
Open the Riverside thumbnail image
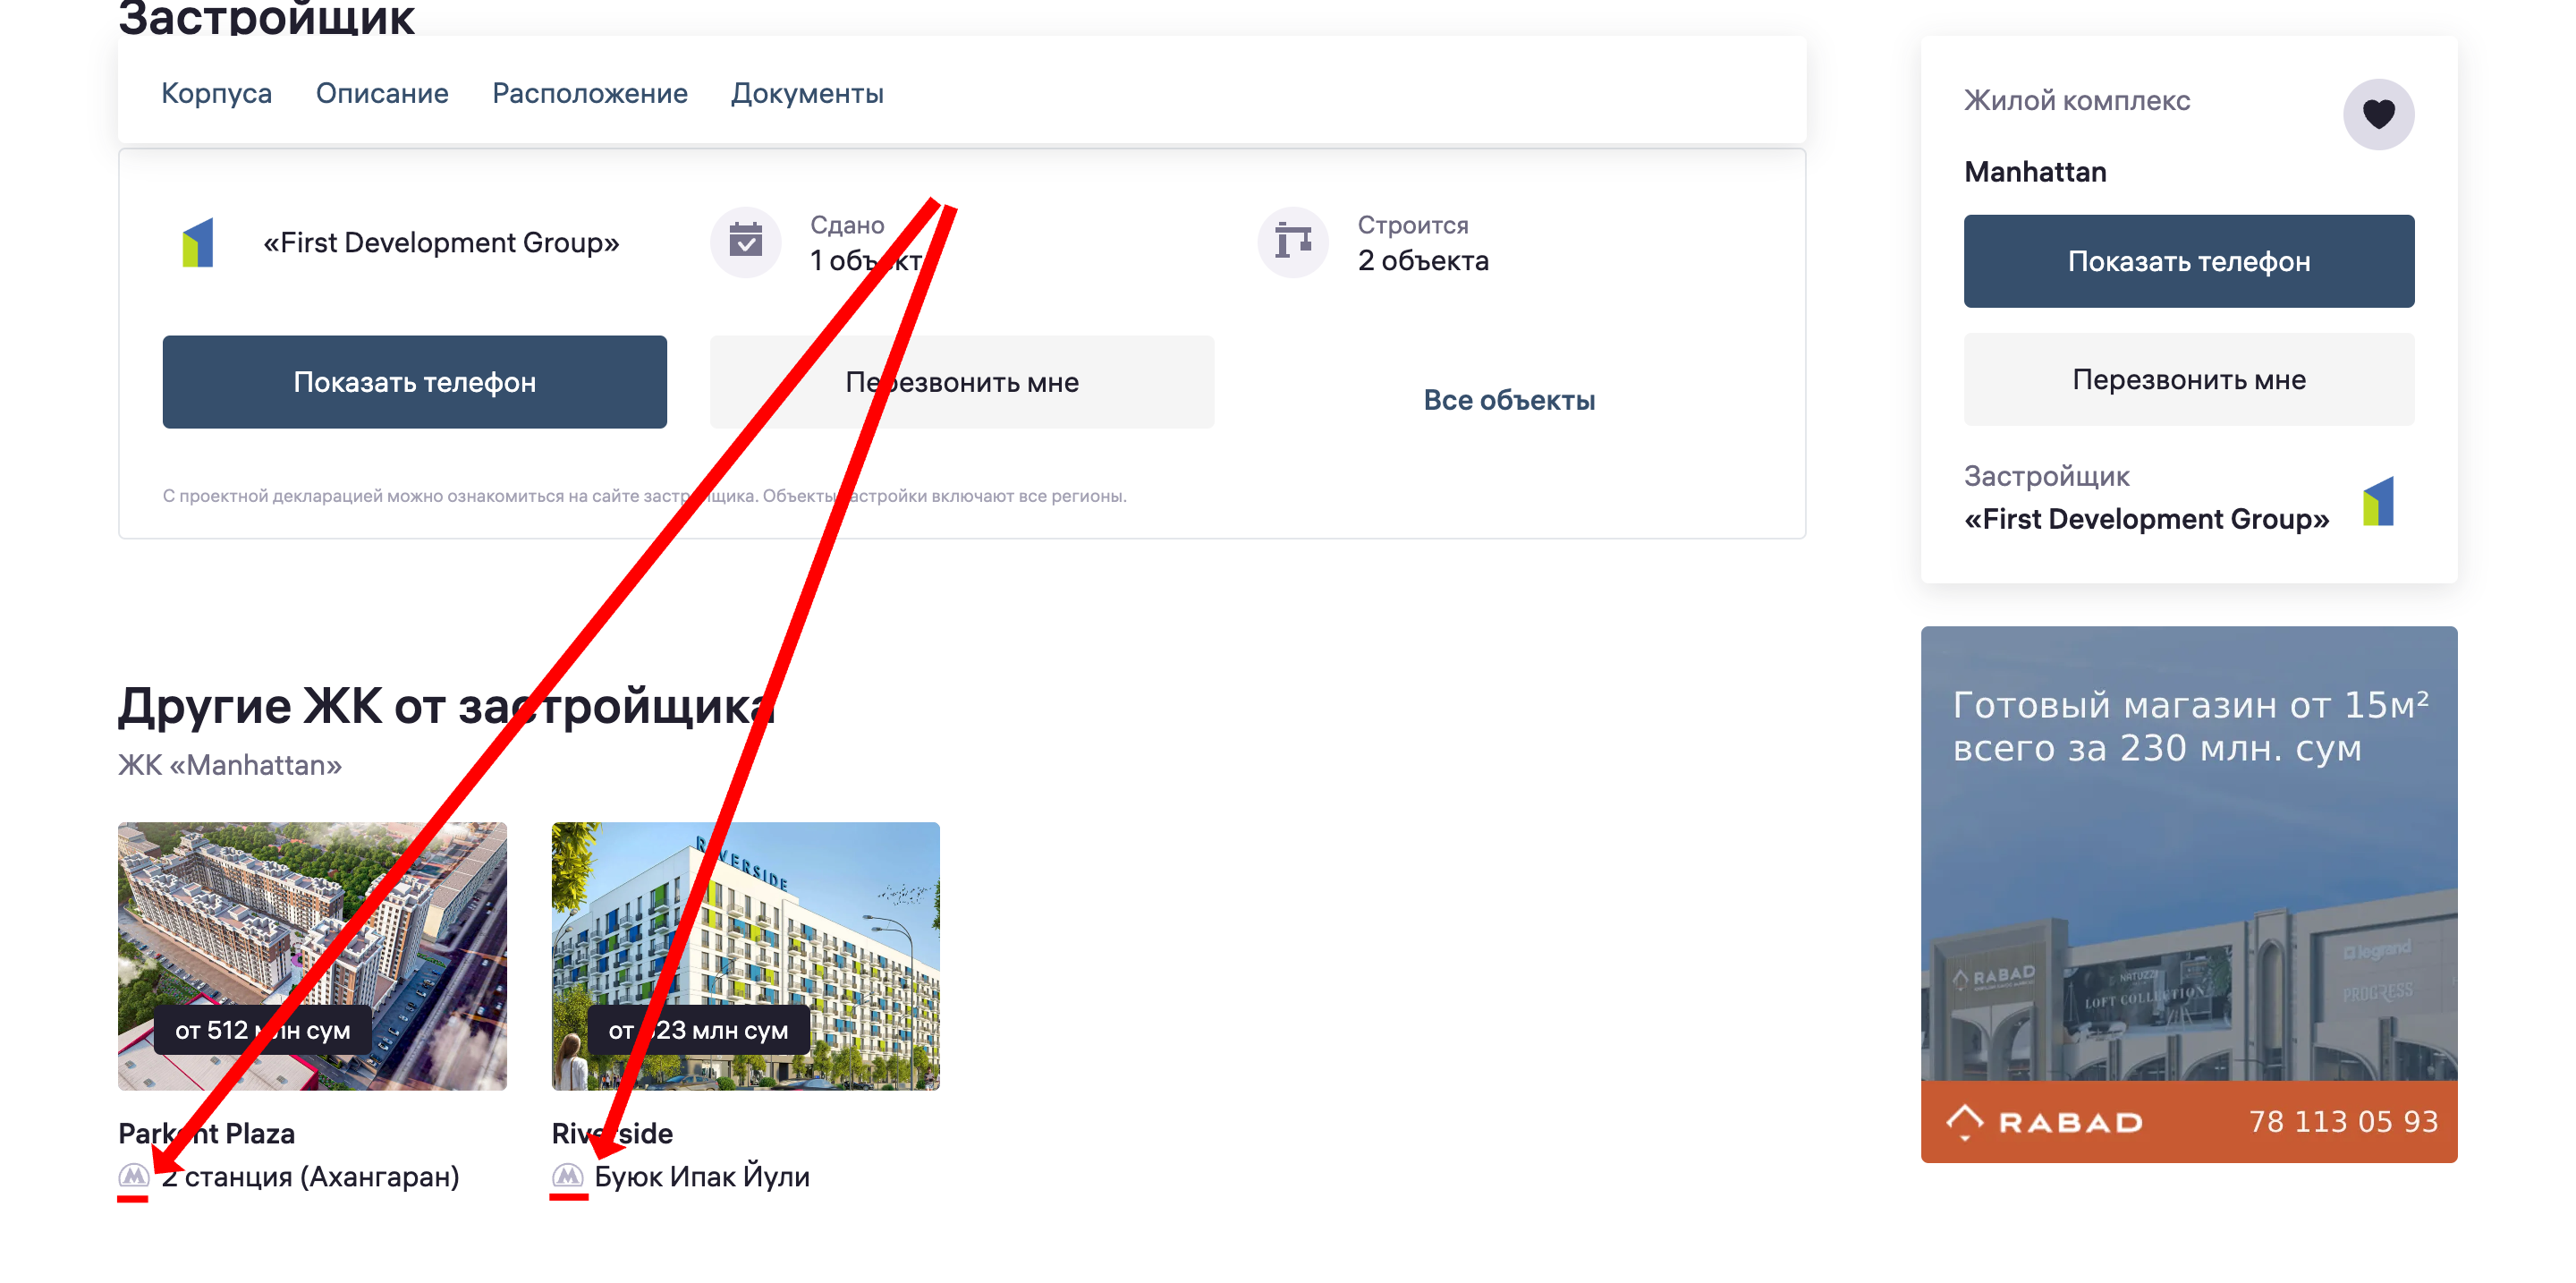pos(746,956)
